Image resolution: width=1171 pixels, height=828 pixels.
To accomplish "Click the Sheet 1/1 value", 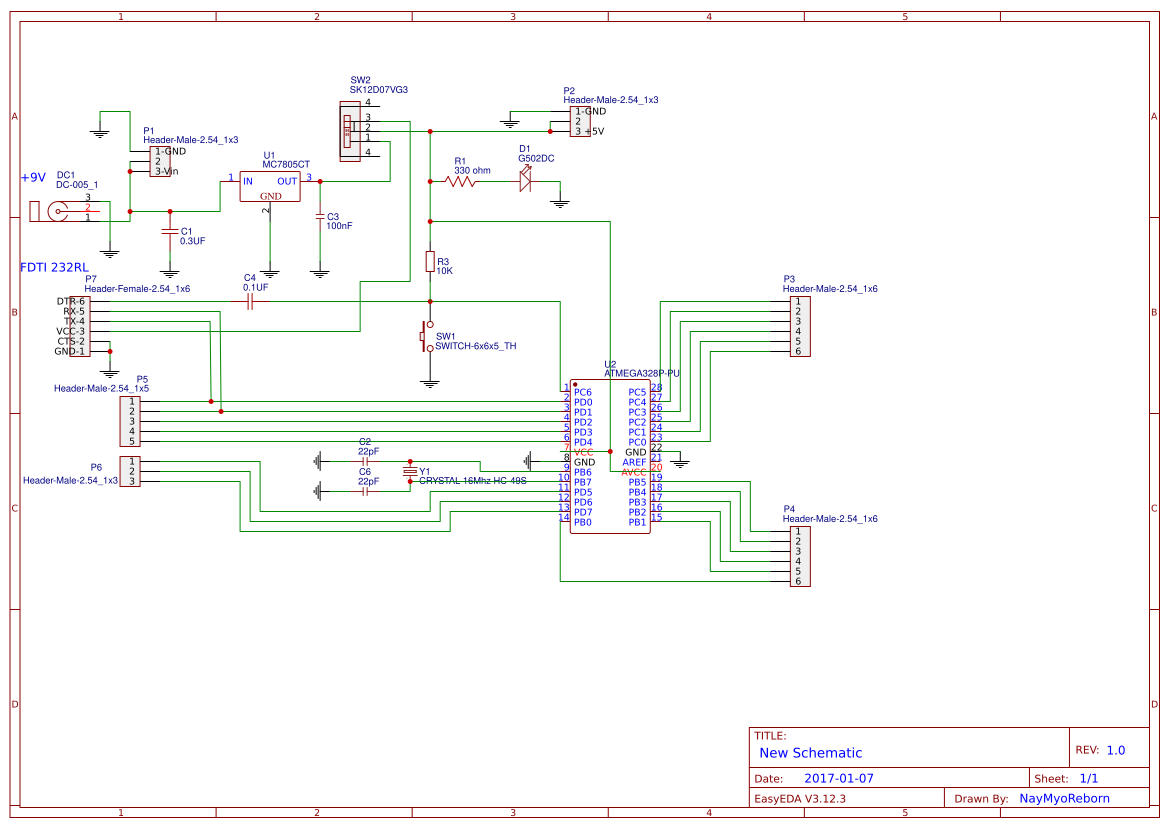I will [1089, 779].
